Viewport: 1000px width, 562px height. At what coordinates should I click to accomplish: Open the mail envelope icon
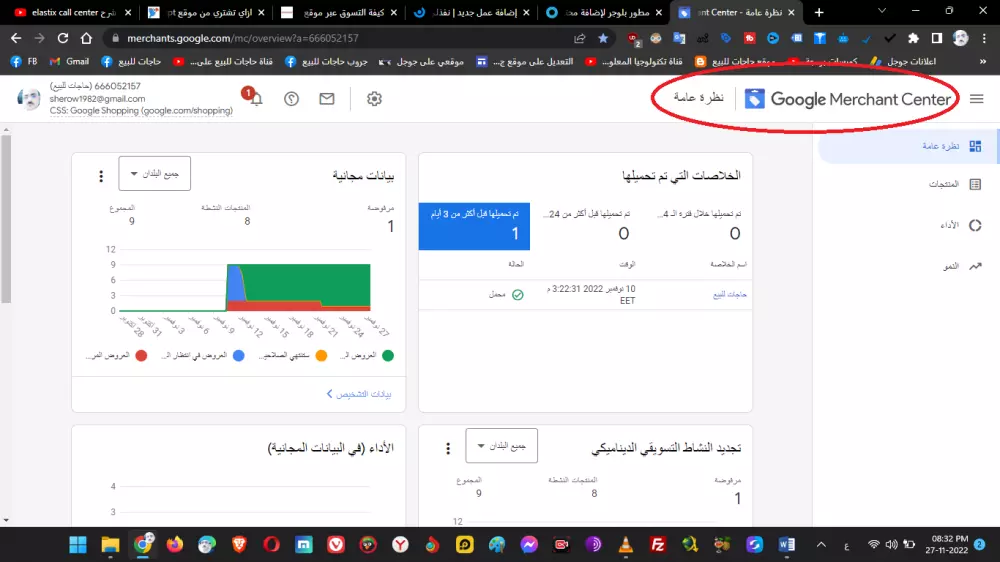tap(327, 98)
